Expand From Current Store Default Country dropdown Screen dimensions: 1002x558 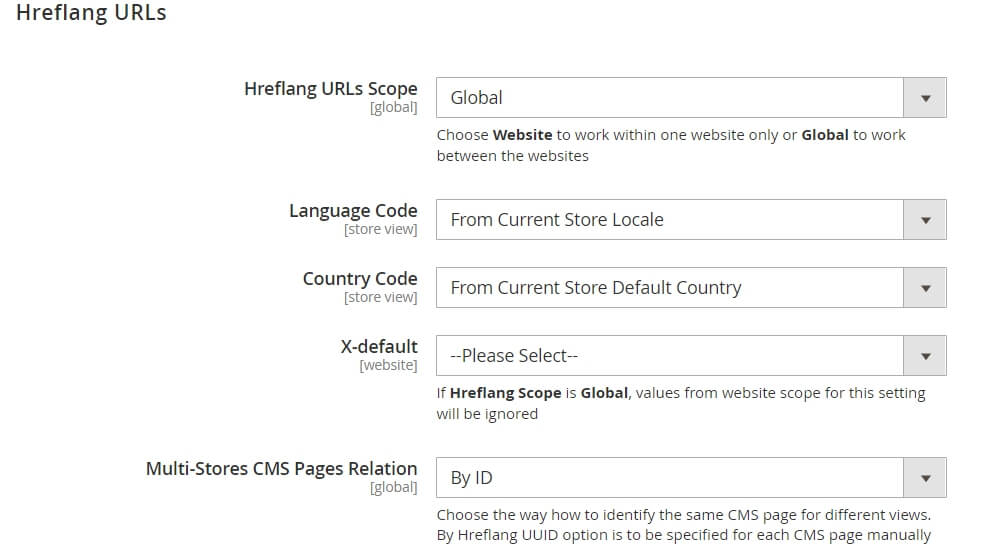pos(691,288)
